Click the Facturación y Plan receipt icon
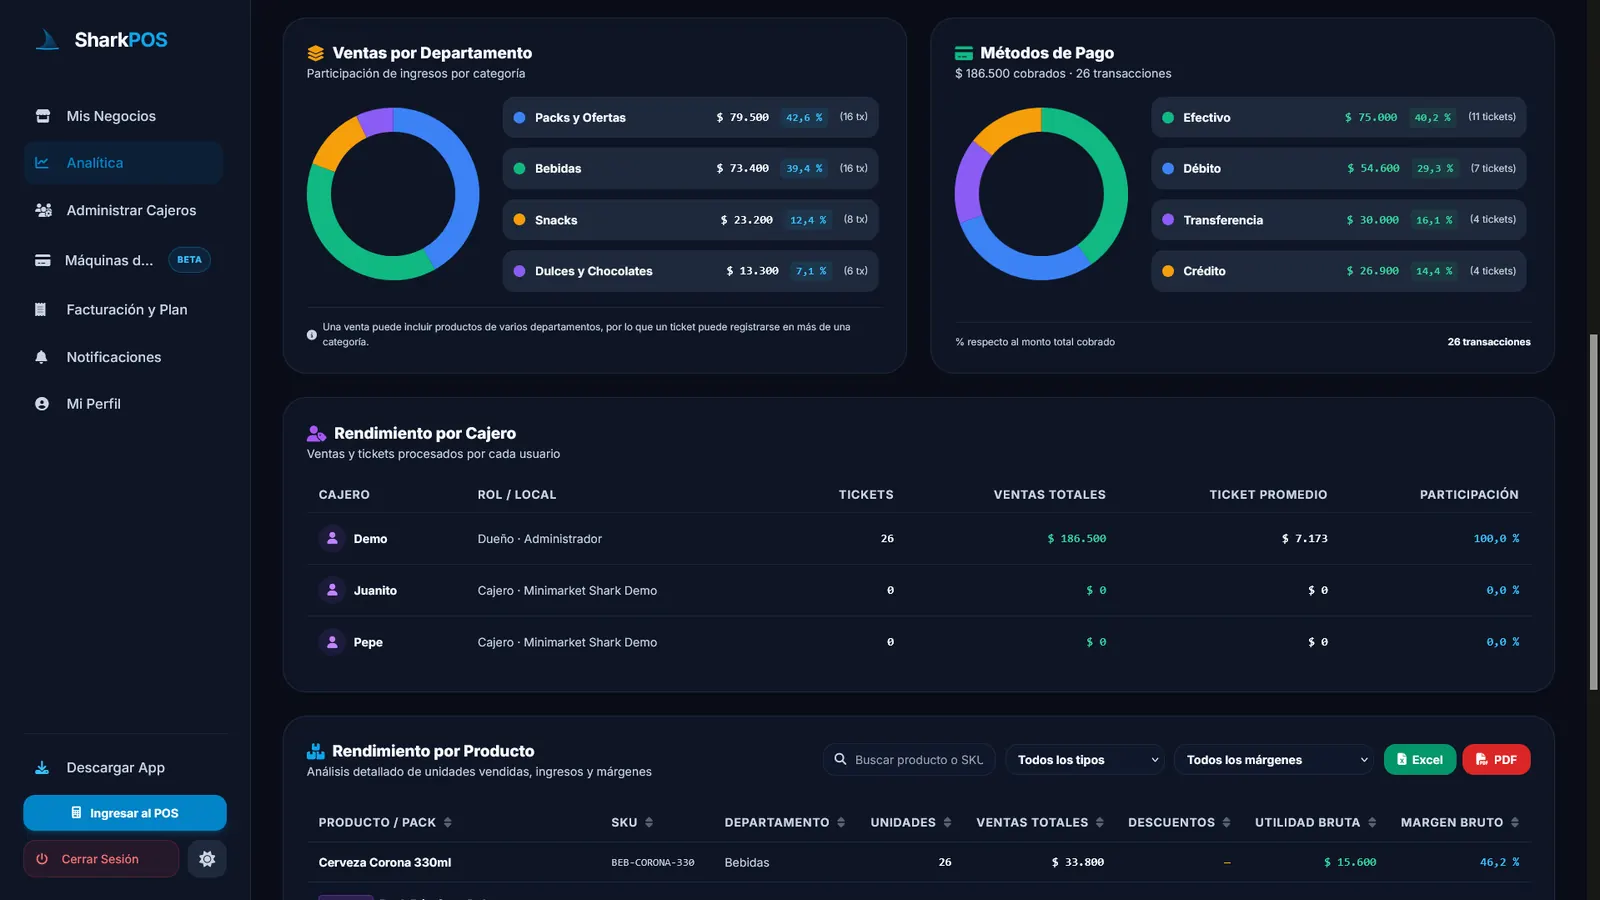1600x900 pixels. (x=41, y=310)
